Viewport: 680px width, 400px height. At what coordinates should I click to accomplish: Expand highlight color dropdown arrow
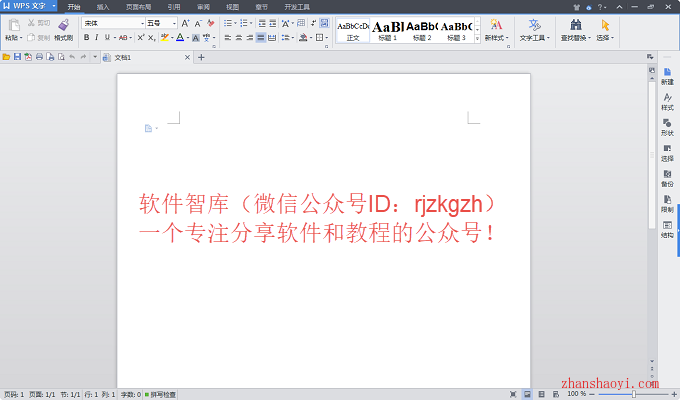click(172, 38)
